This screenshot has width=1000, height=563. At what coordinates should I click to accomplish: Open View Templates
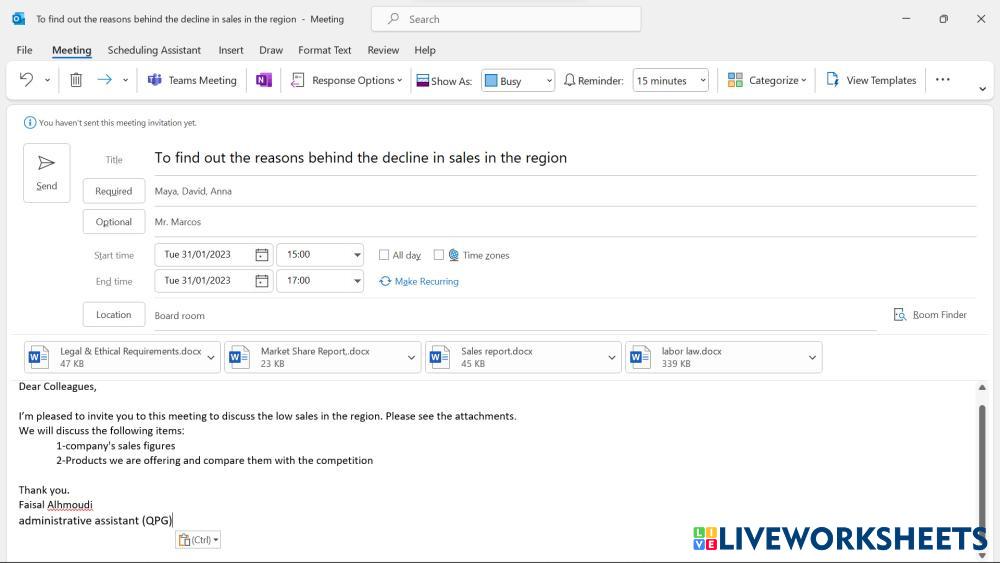tap(870, 80)
